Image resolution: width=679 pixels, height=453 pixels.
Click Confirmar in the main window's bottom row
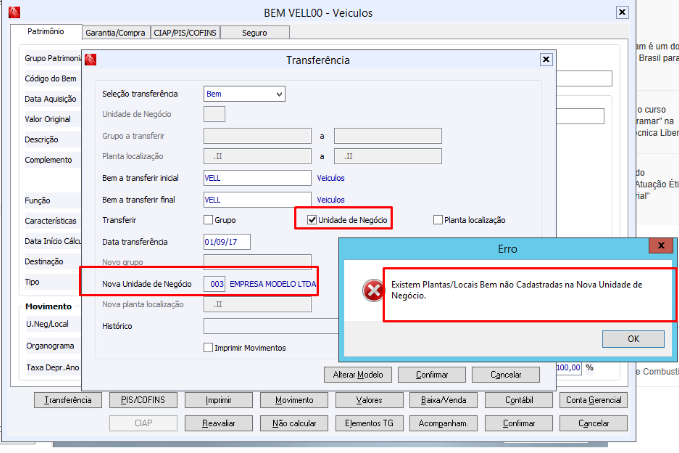pyautogui.click(x=519, y=423)
